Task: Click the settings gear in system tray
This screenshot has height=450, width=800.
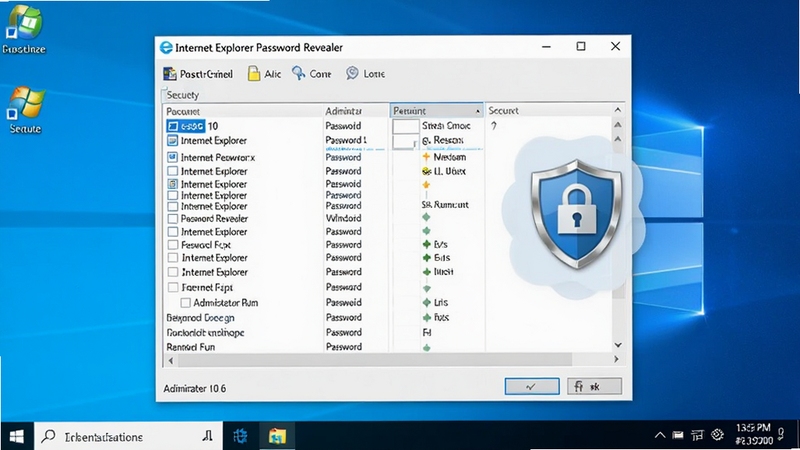Action: [x=717, y=435]
